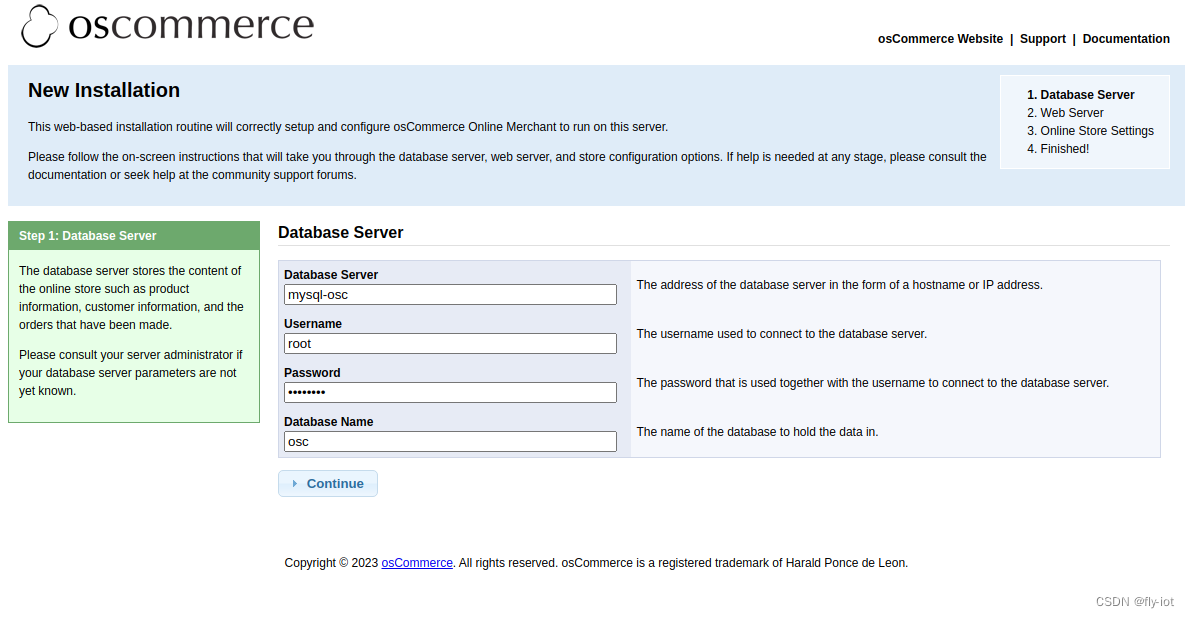Focus the Password input field
1190x618 pixels.
pyautogui.click(x=450, y=393)
